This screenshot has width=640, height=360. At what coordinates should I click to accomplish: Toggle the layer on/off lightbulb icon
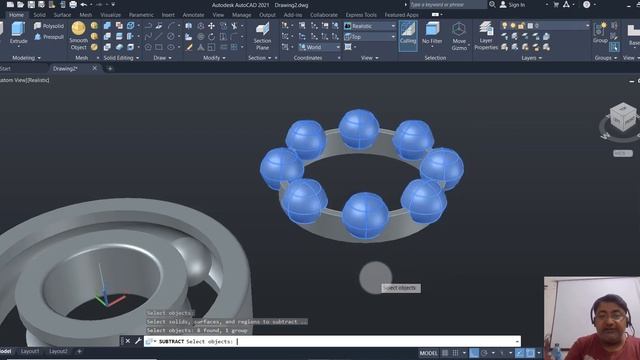[x=504, y=26]
